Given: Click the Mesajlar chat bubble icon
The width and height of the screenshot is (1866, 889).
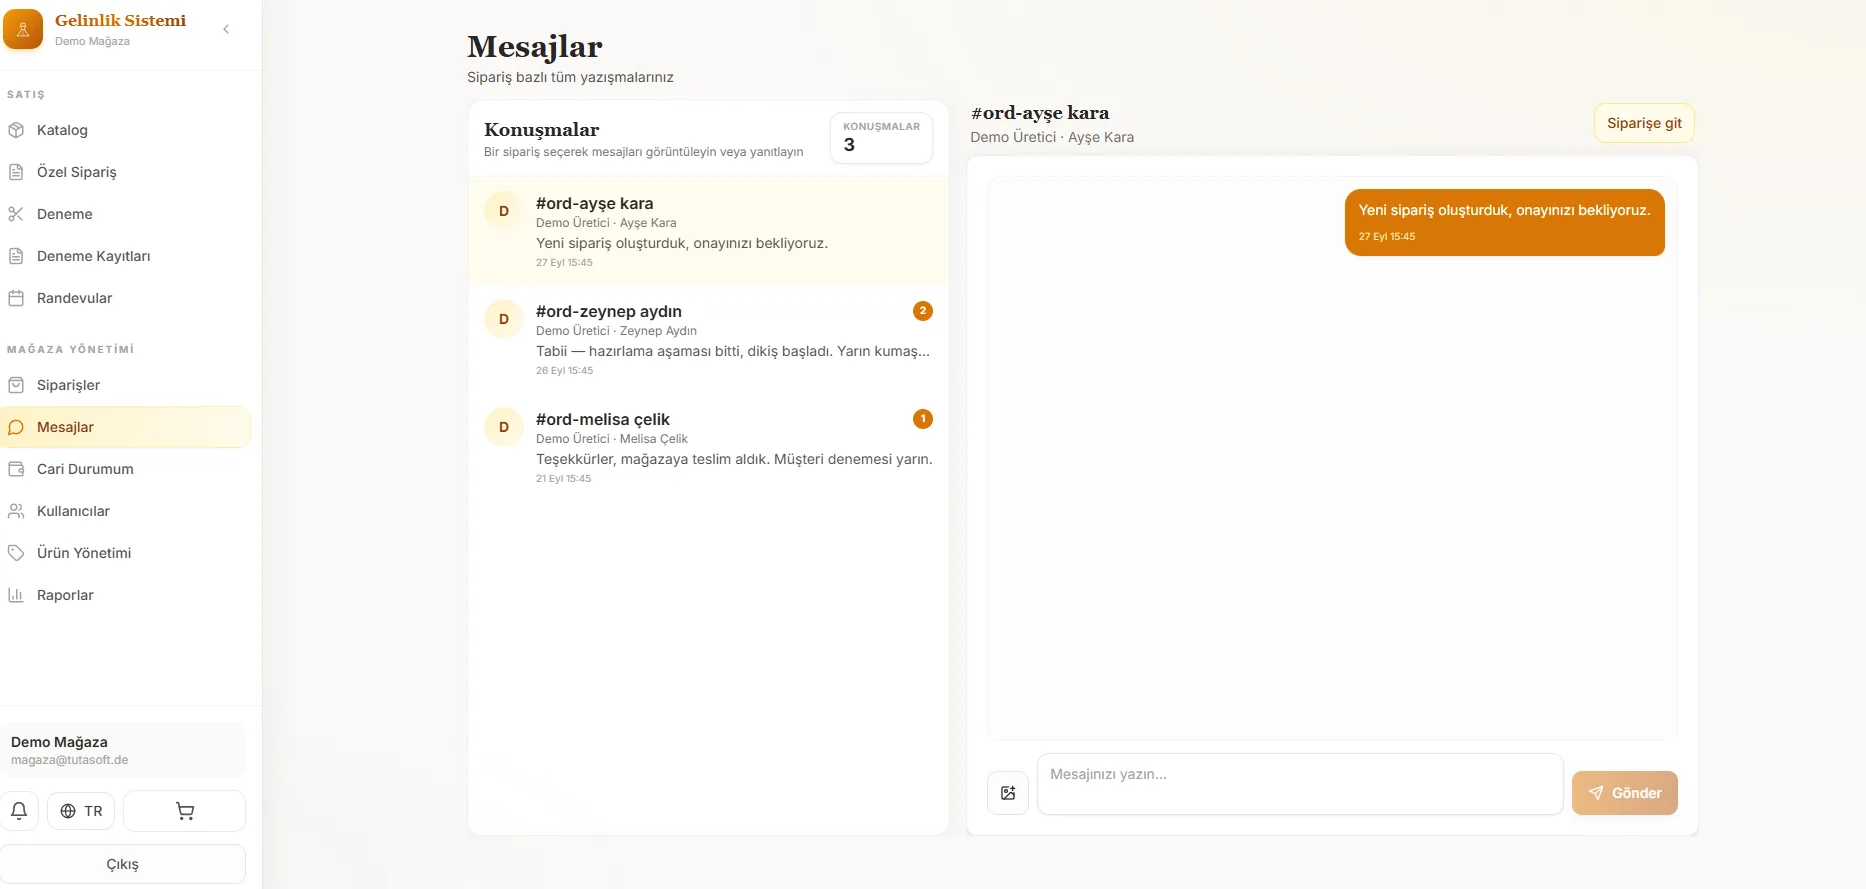Looking at the screenshot, I should [x=16, y=427].
